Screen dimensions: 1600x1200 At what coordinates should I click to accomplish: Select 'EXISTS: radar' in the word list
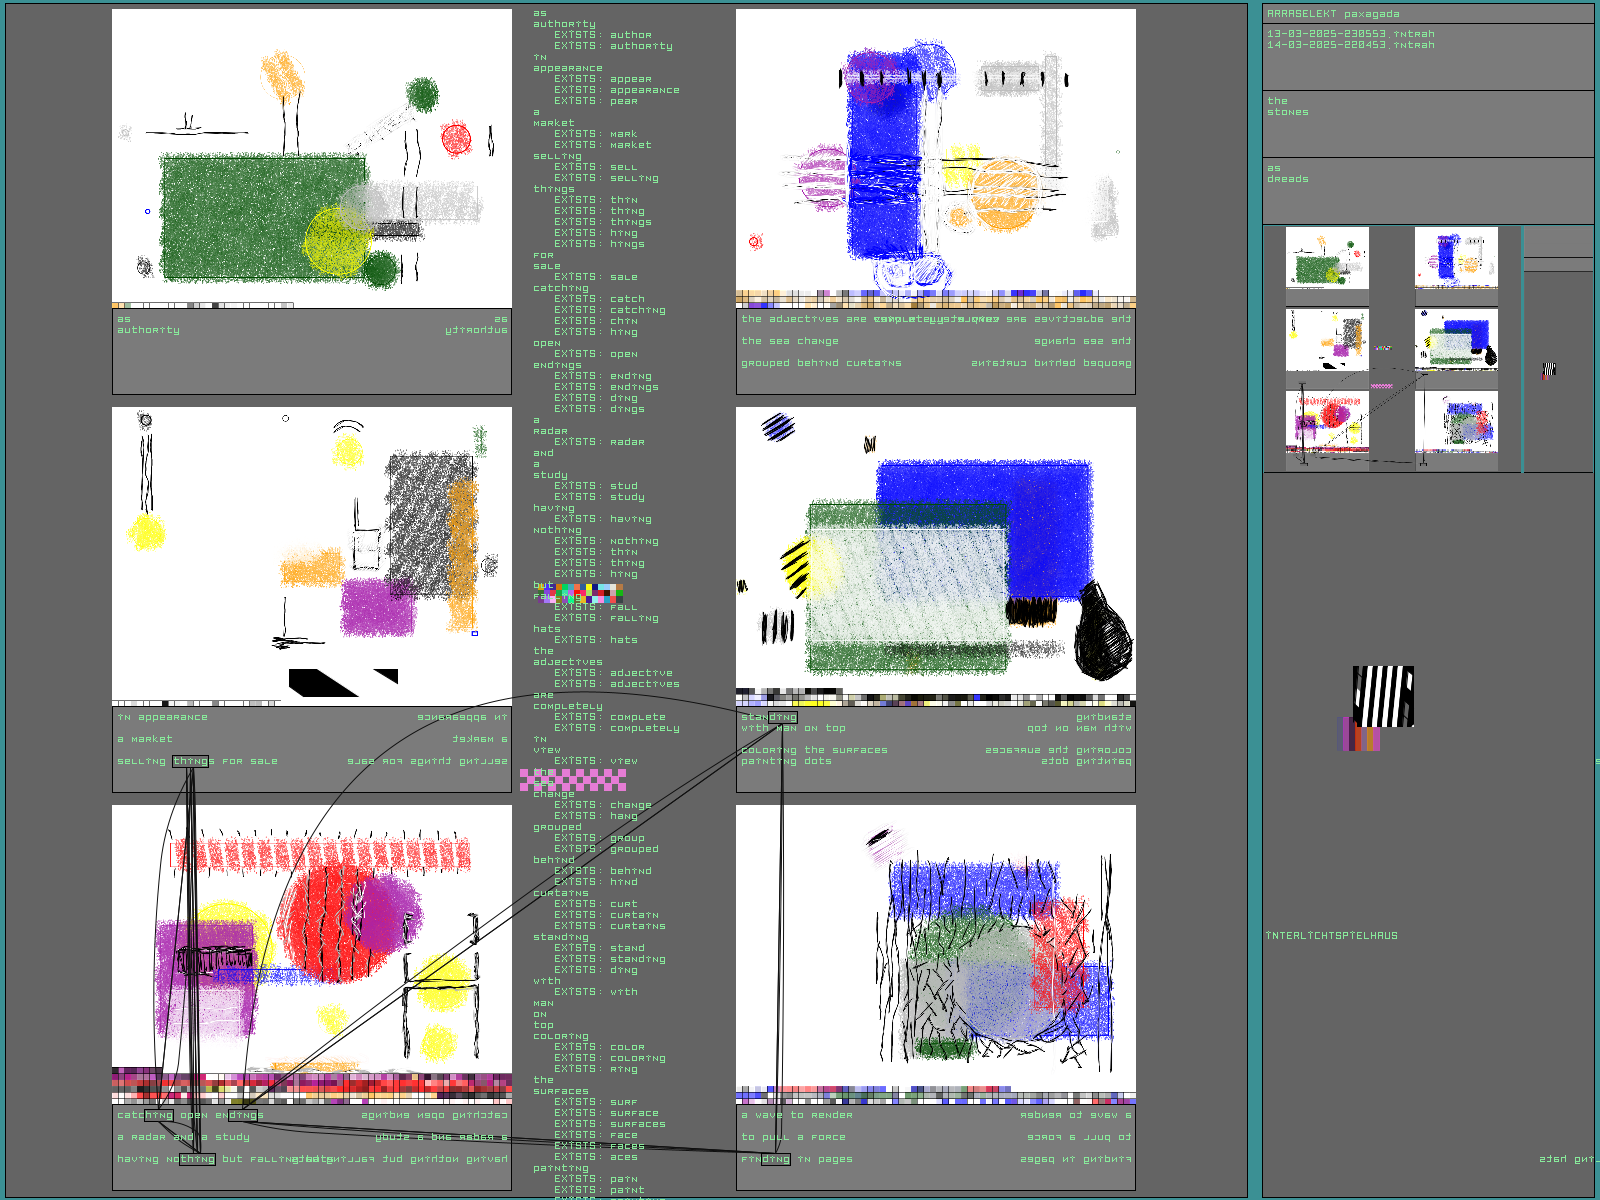click(599, 442)
